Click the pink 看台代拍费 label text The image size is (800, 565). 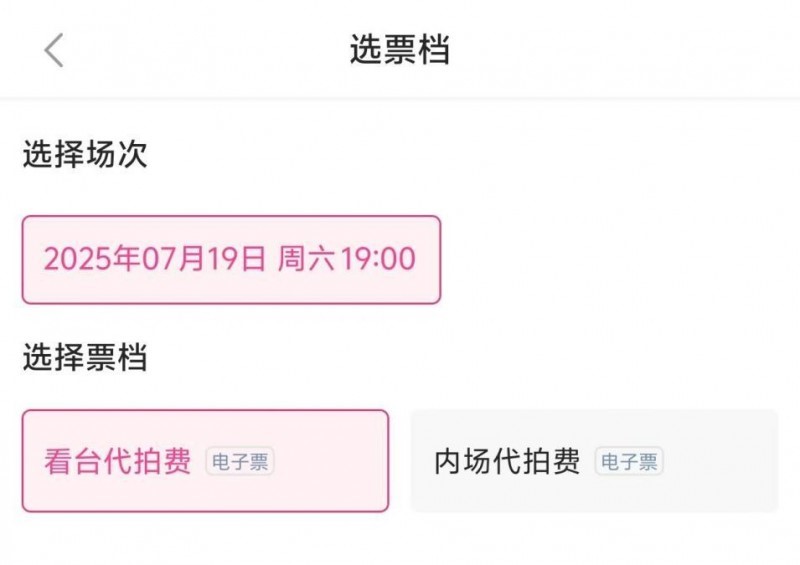(x=117, y=461)
